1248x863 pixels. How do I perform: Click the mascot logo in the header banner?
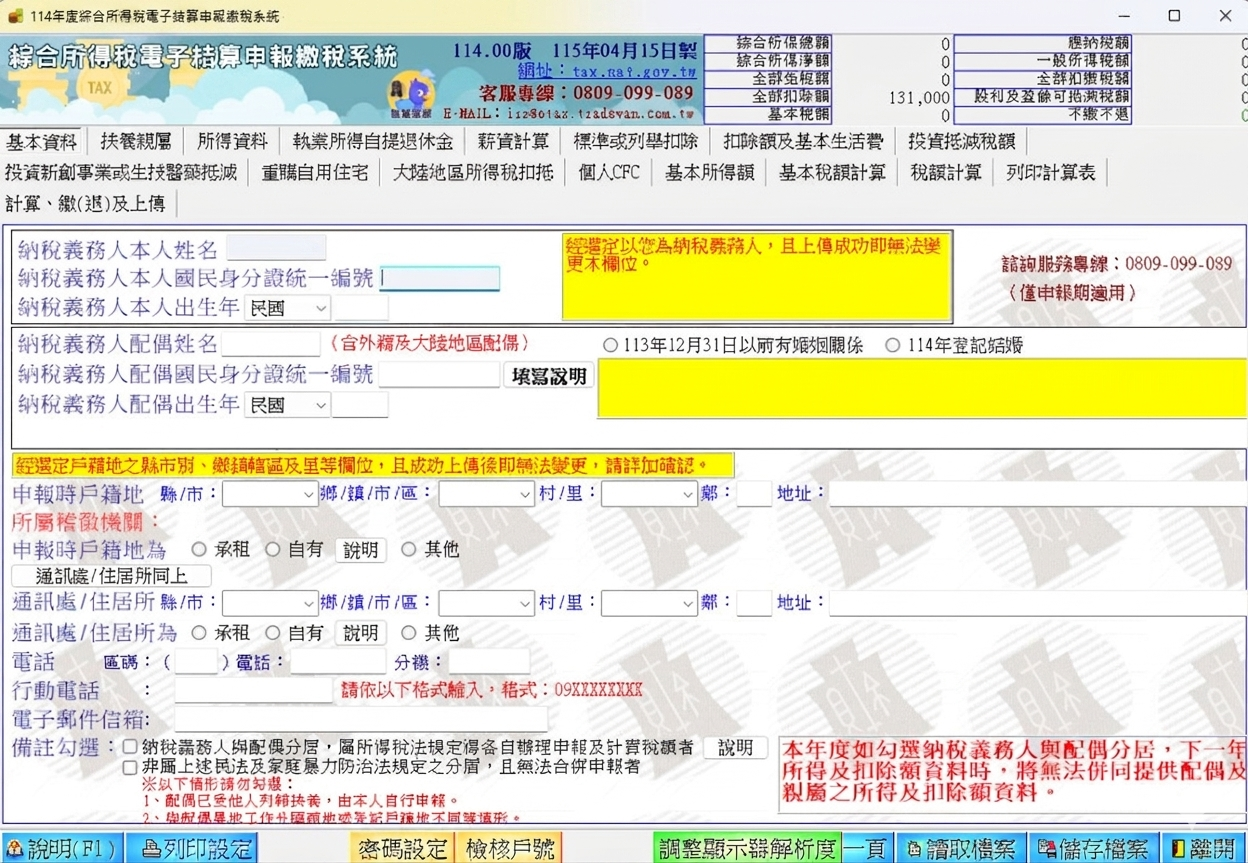(411, 95)
